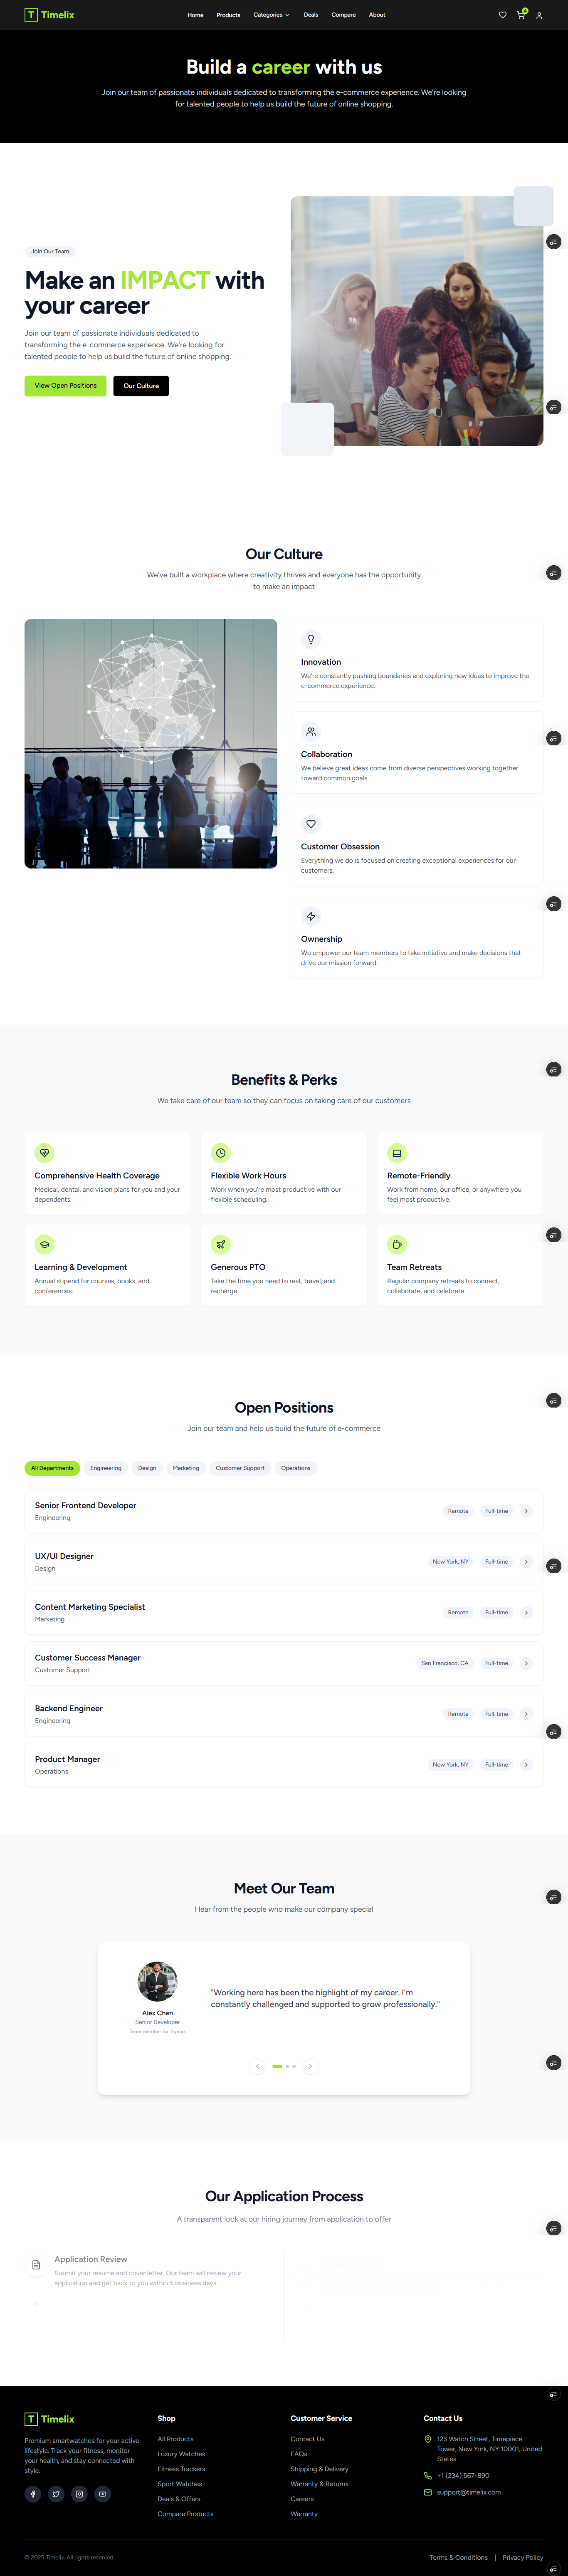Open the user account icon

coord(539,15)
